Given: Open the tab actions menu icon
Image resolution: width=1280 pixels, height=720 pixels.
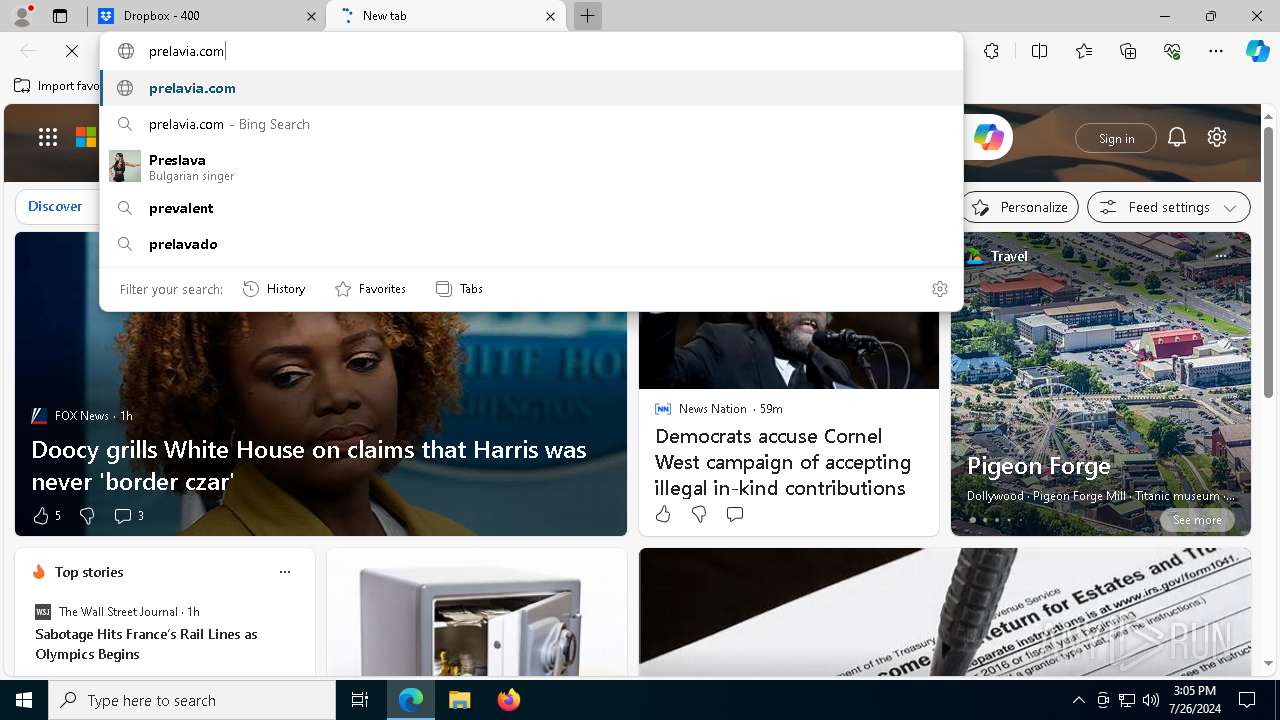Looking at the screenshot, I should pos(60,16).
